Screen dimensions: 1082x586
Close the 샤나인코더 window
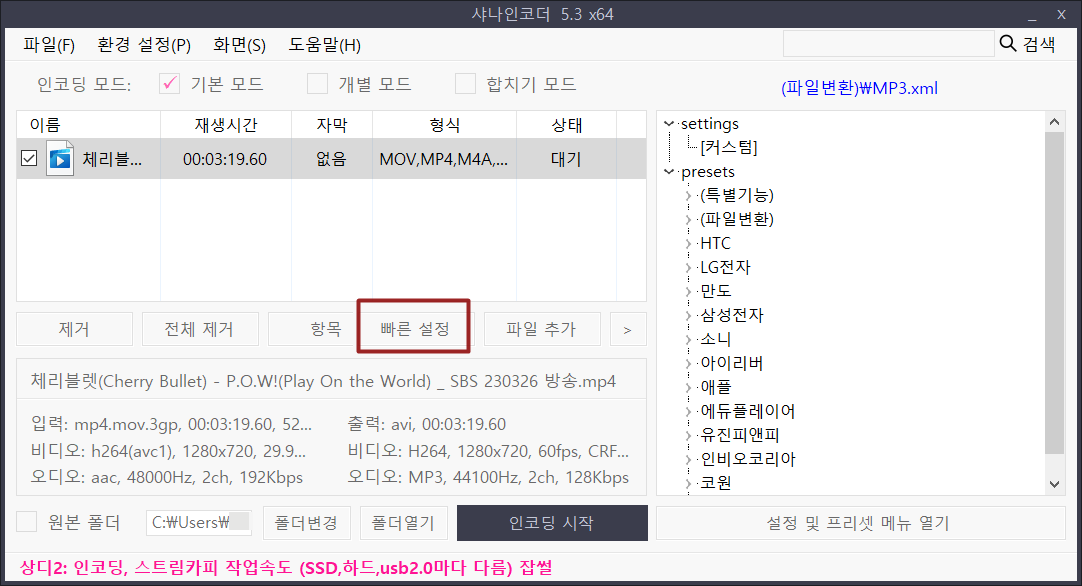[x=1061, y=14]
